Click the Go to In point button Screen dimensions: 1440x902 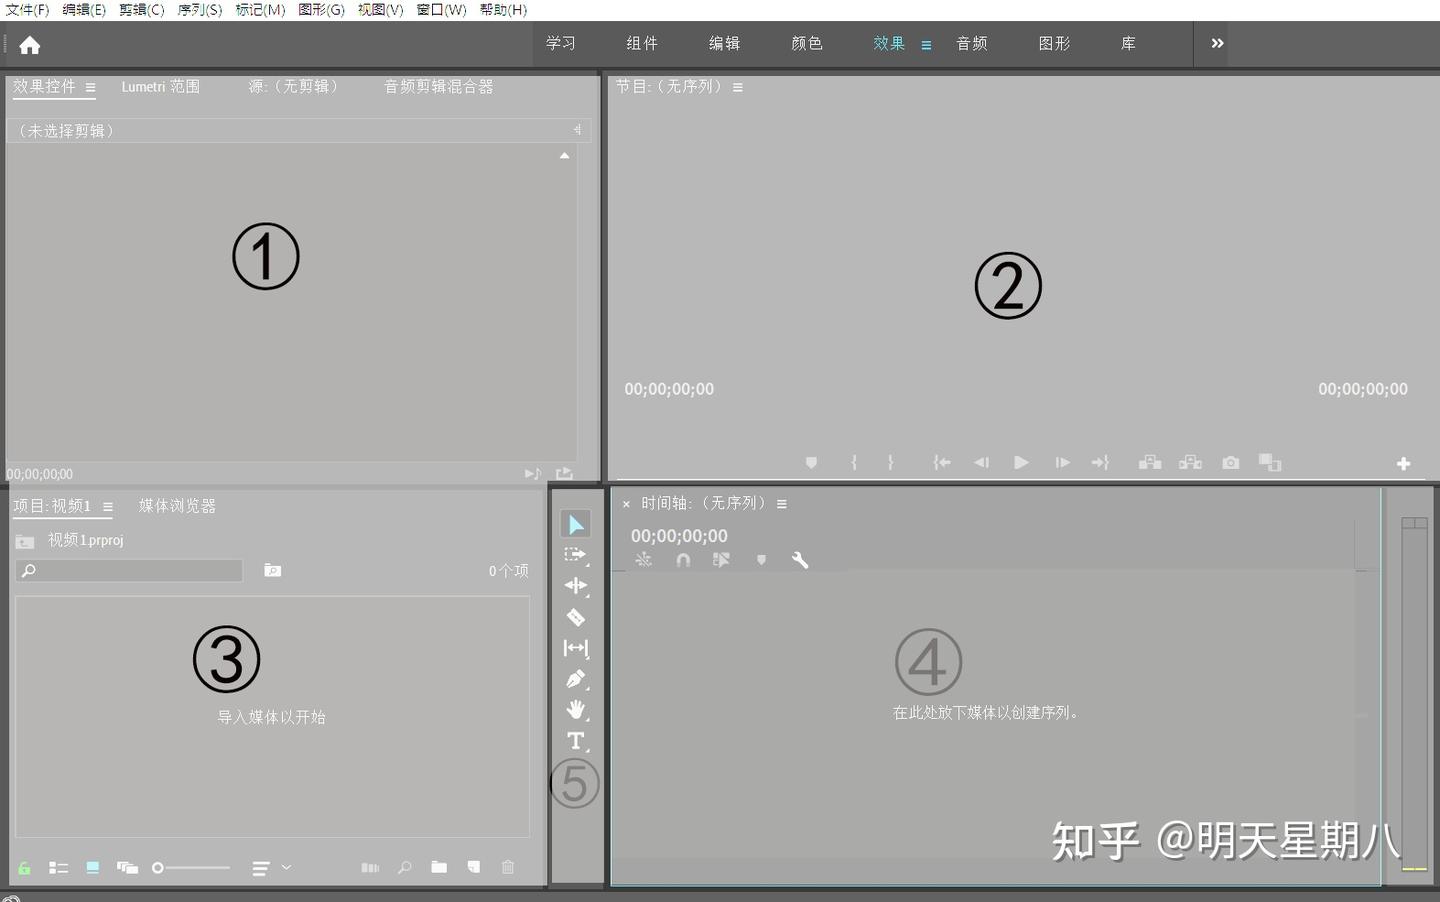(942, 462)
